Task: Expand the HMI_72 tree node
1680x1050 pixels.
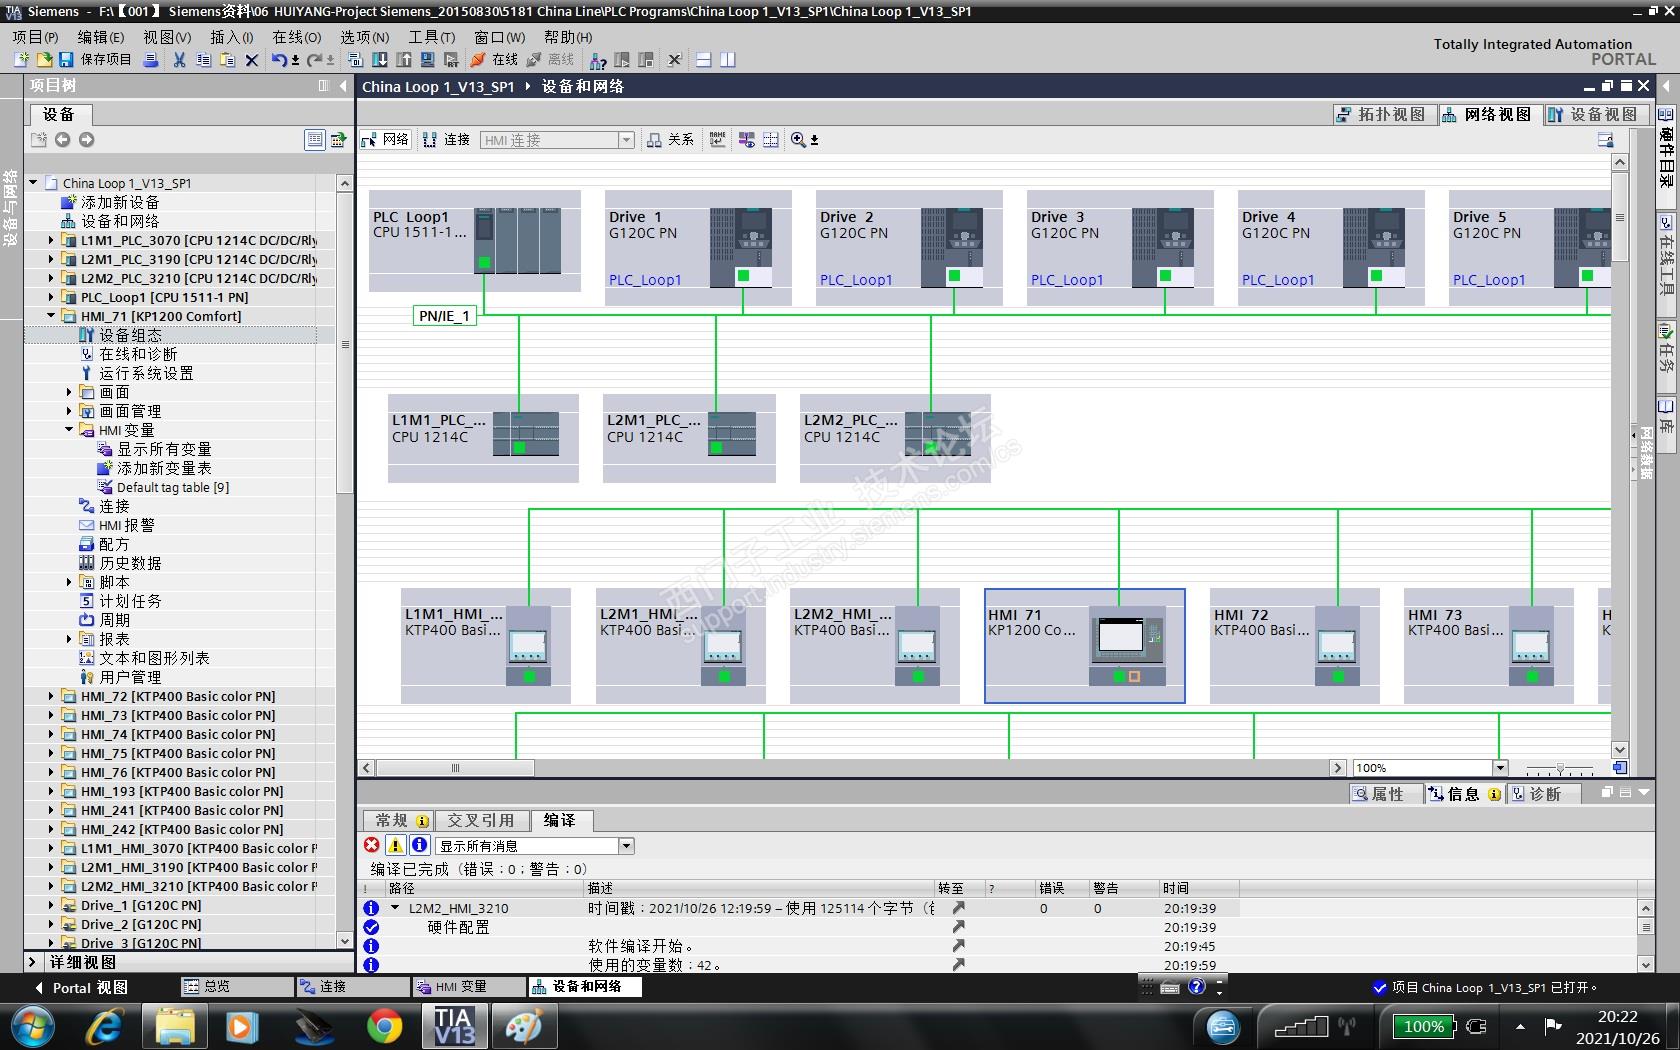Action: pyautogui.click(x=51, y=696)
